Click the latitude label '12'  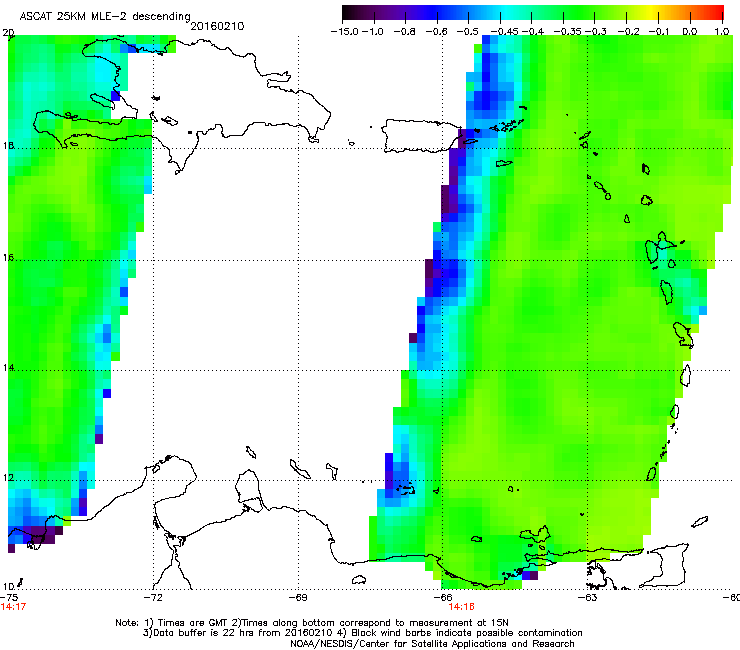tap(8, 478)
